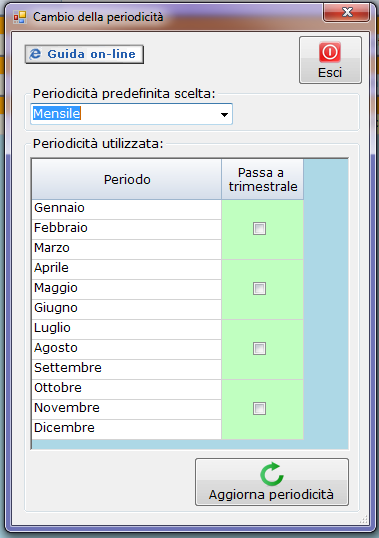Select the Dicembre row
Screen dimensions: 379x538
(x=127, y=429)
